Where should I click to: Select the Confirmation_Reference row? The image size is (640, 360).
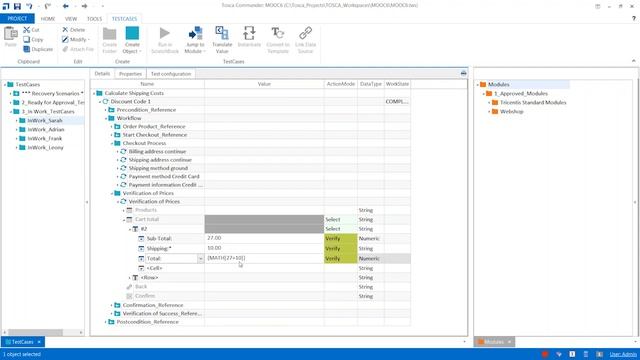(x=153, y=305)
